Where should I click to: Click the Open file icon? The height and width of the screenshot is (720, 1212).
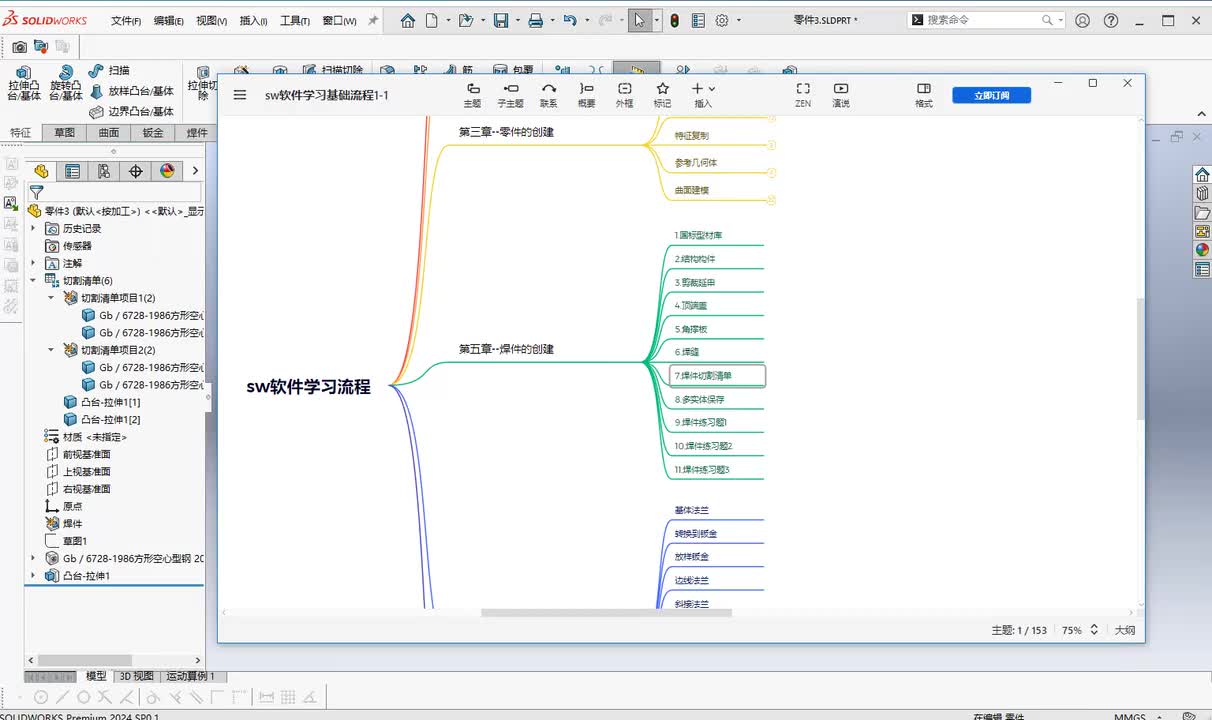point(465,20)
